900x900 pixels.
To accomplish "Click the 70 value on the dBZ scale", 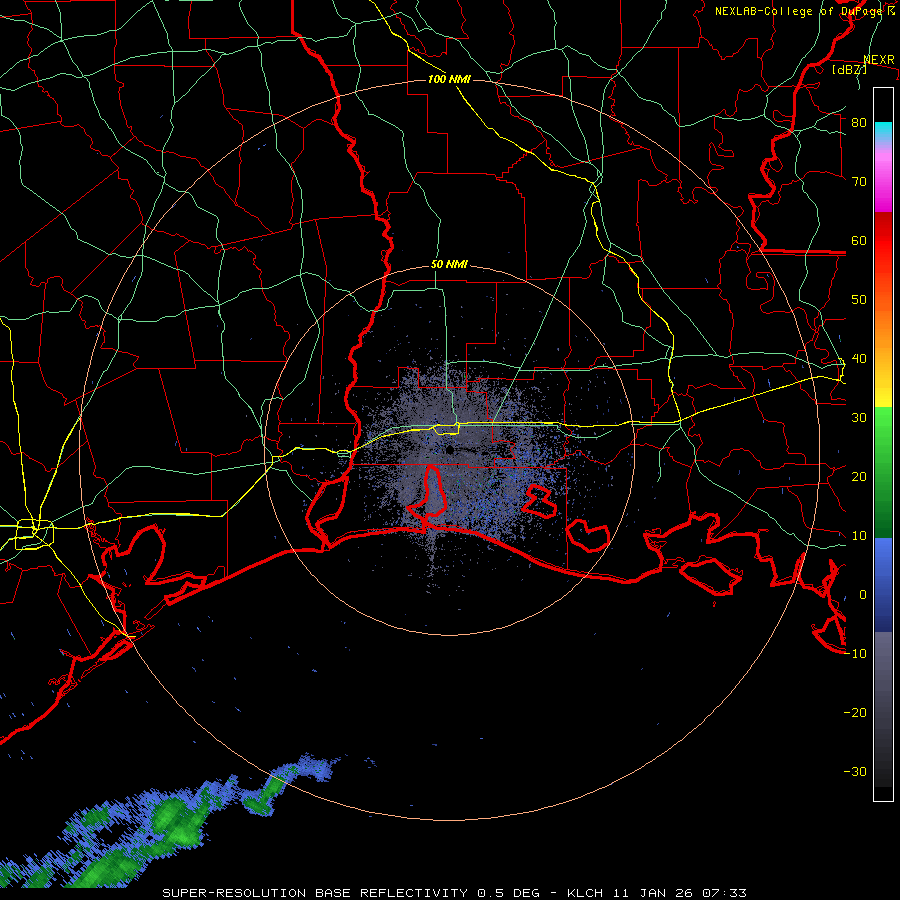I will coord(859,181).
